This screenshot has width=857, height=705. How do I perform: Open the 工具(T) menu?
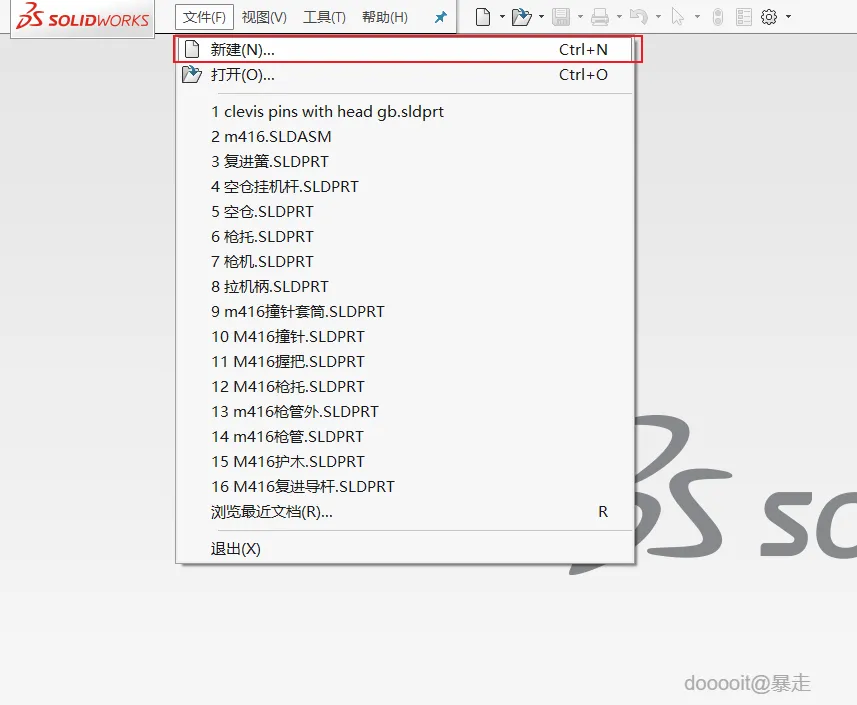(x=324, y=17)
